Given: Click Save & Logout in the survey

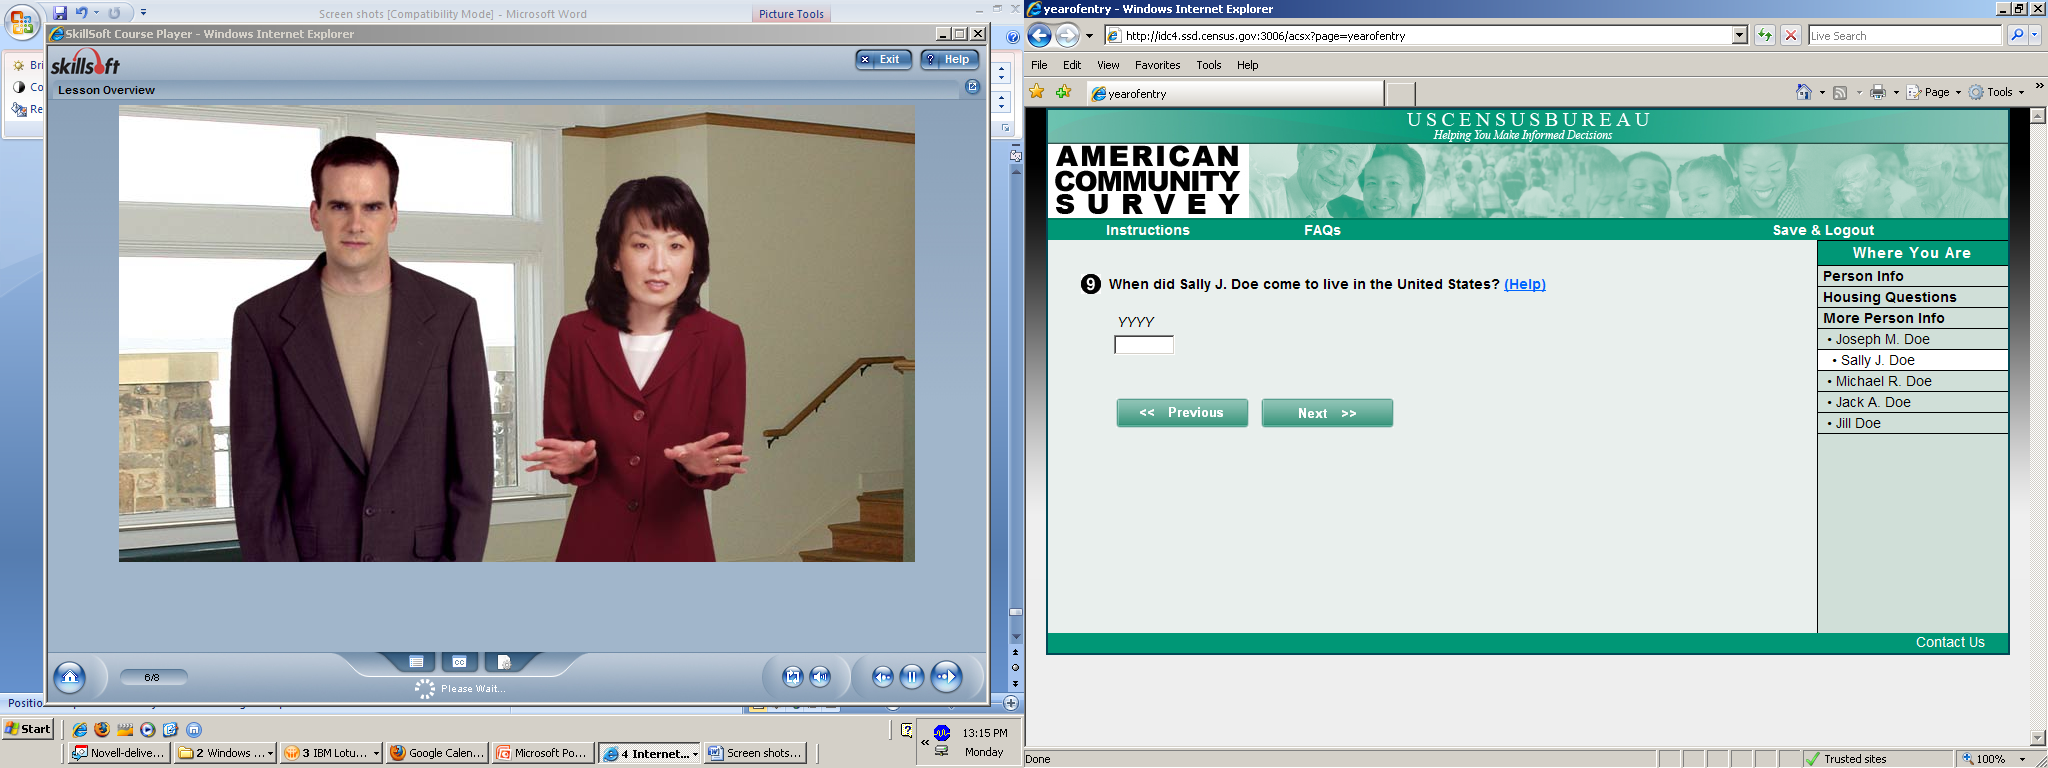Looking at the screenshot, I should pyautogui.click(x=1823, y=230).
